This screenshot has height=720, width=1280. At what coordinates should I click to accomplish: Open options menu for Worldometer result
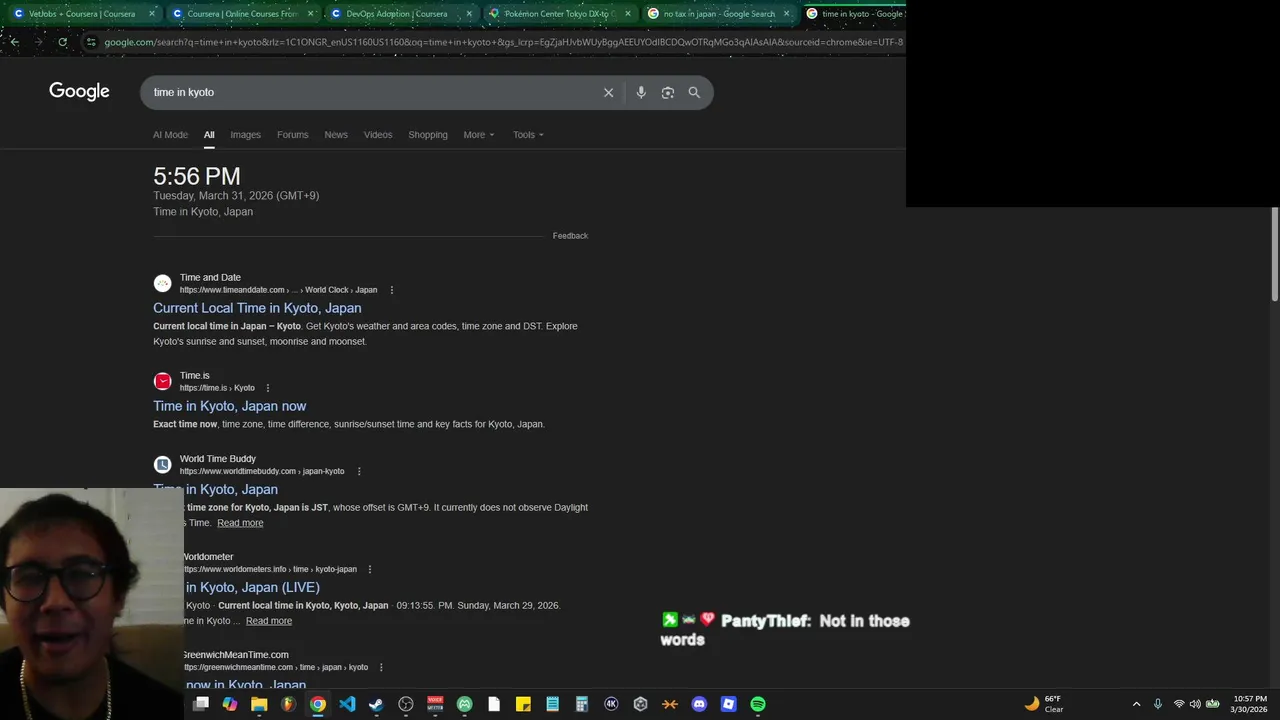pyautogui.click(x=370, y=569)
